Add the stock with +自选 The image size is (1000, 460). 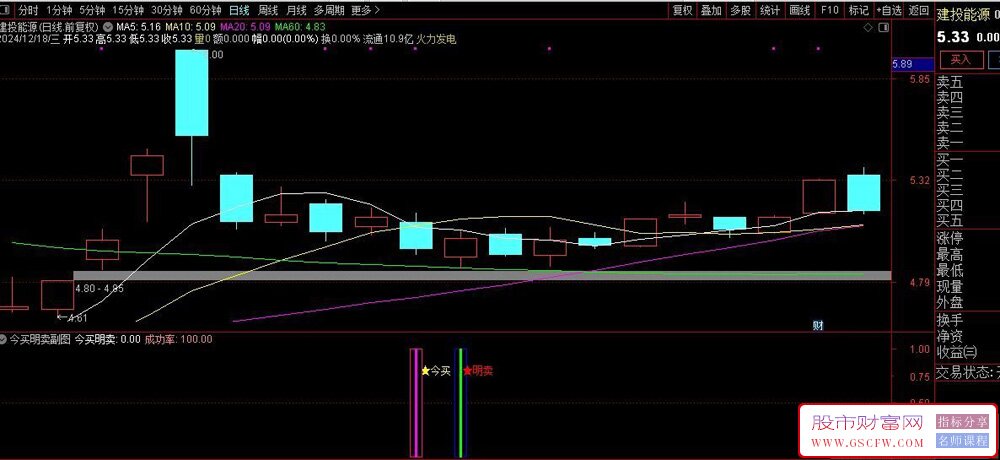tap(889, 10)
